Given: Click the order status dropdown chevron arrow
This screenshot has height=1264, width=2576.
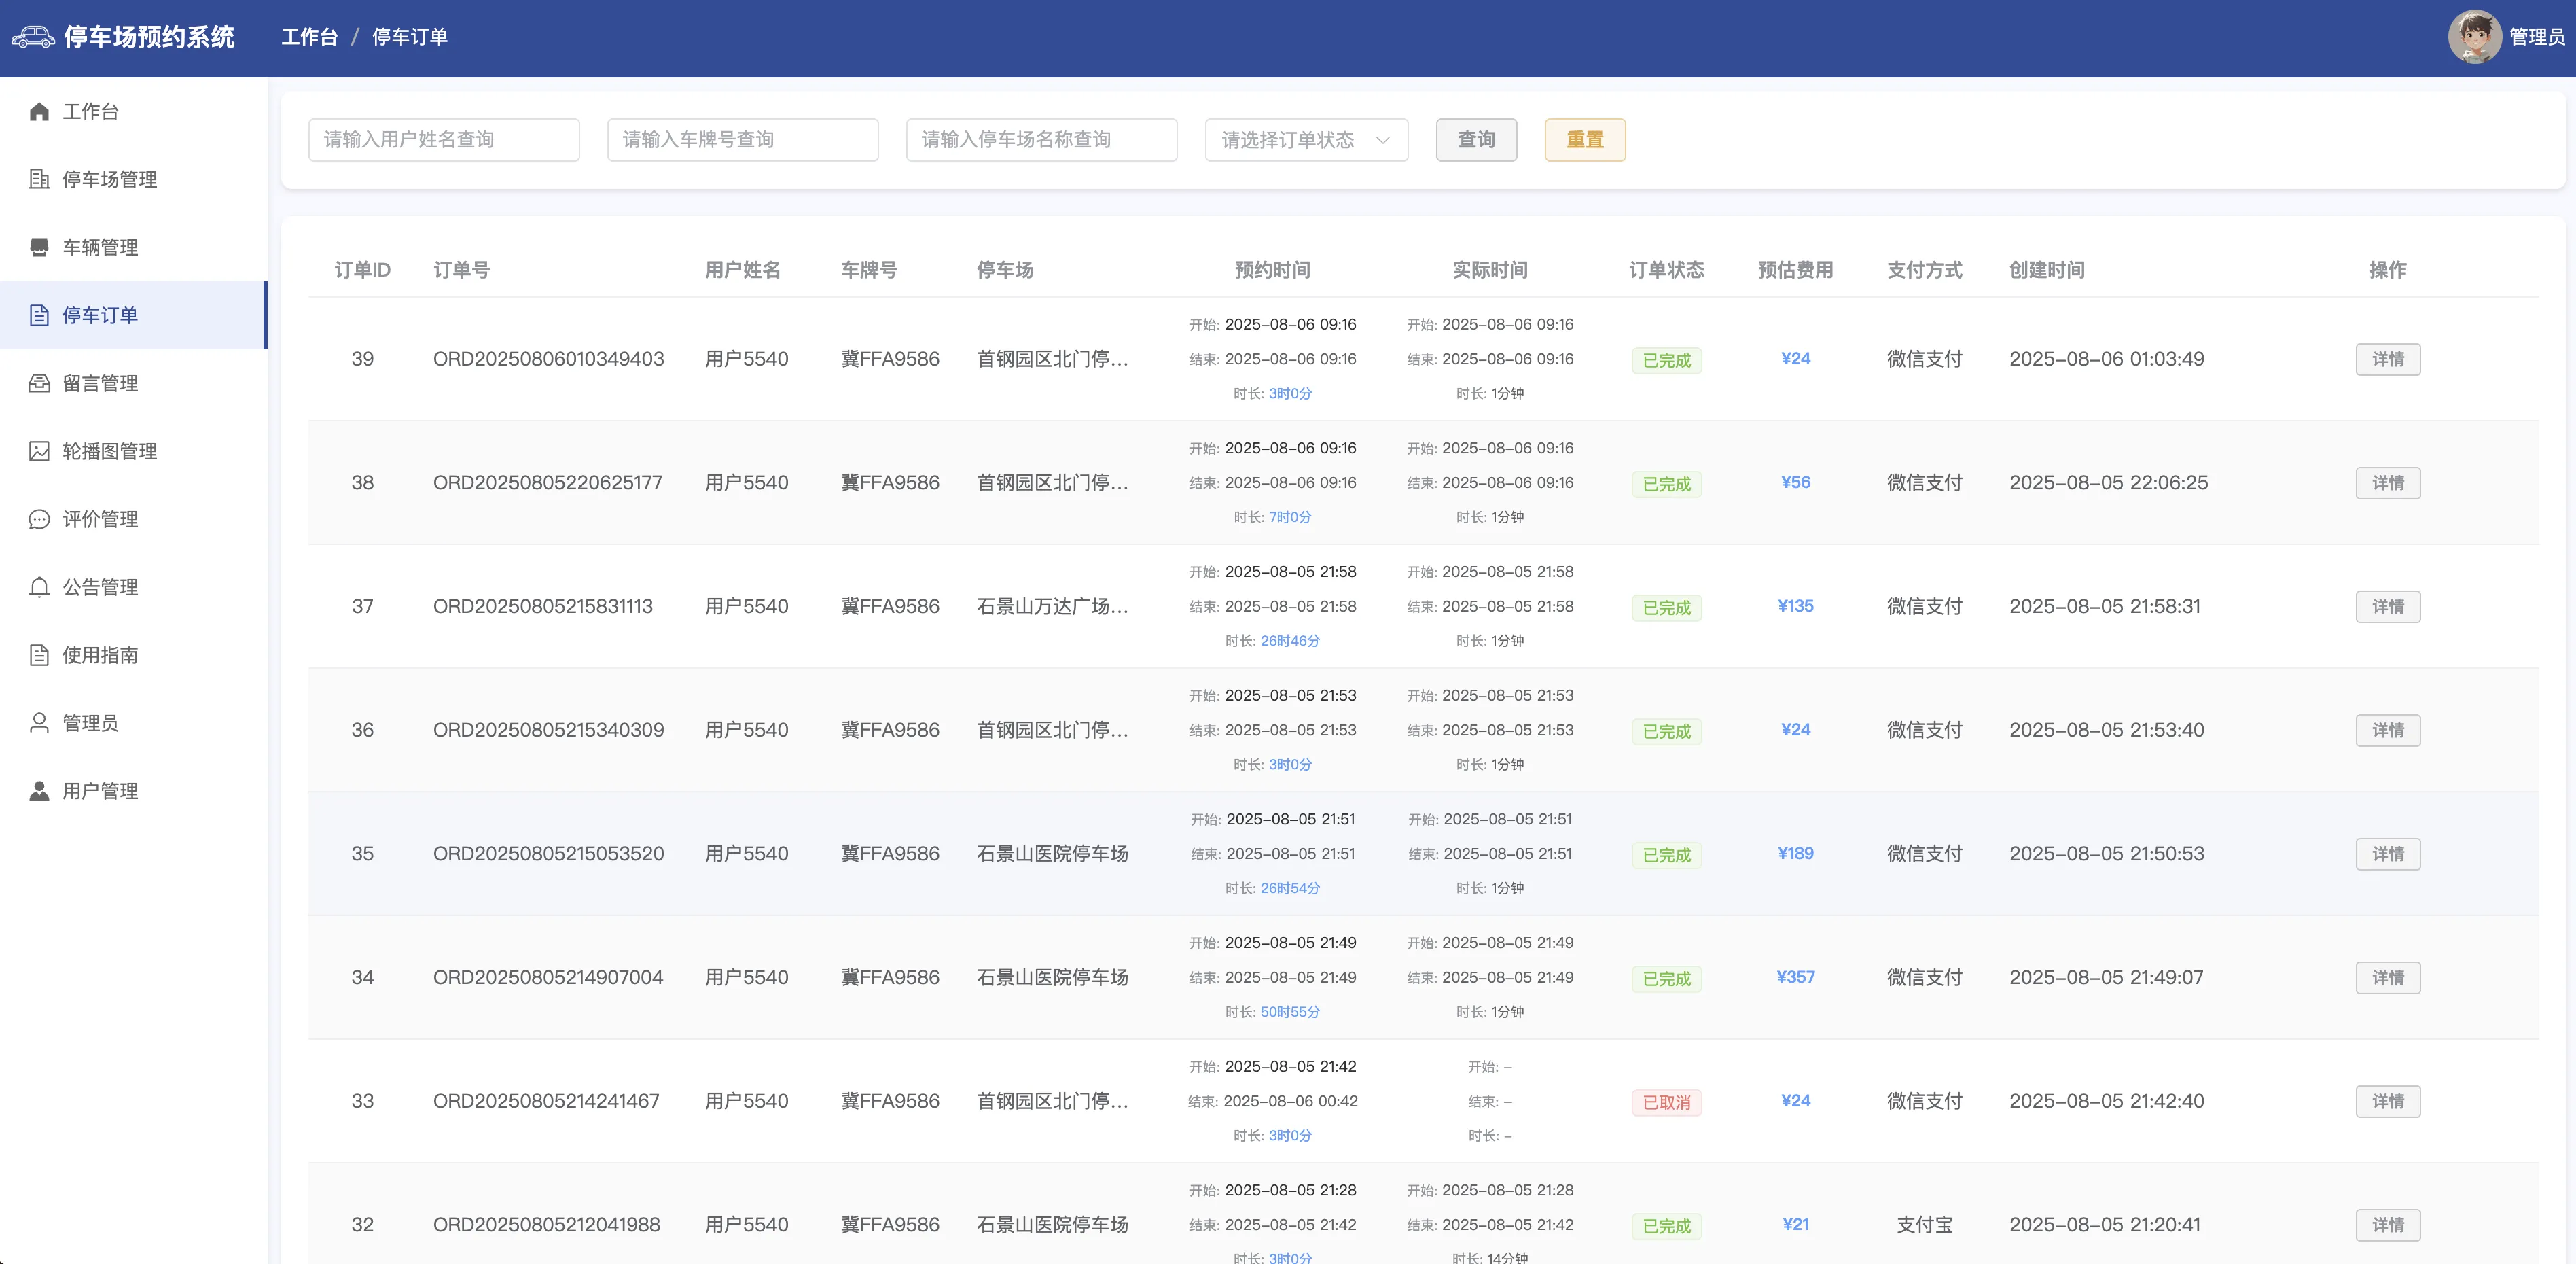Looking at the screenshot, I should click(x=1383, y=140).
